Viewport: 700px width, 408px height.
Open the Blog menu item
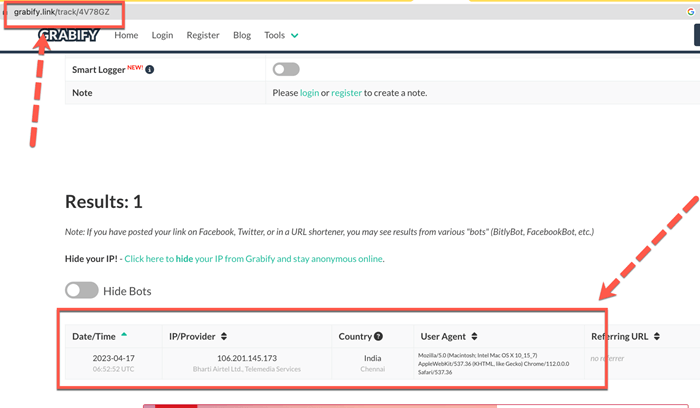242,35
